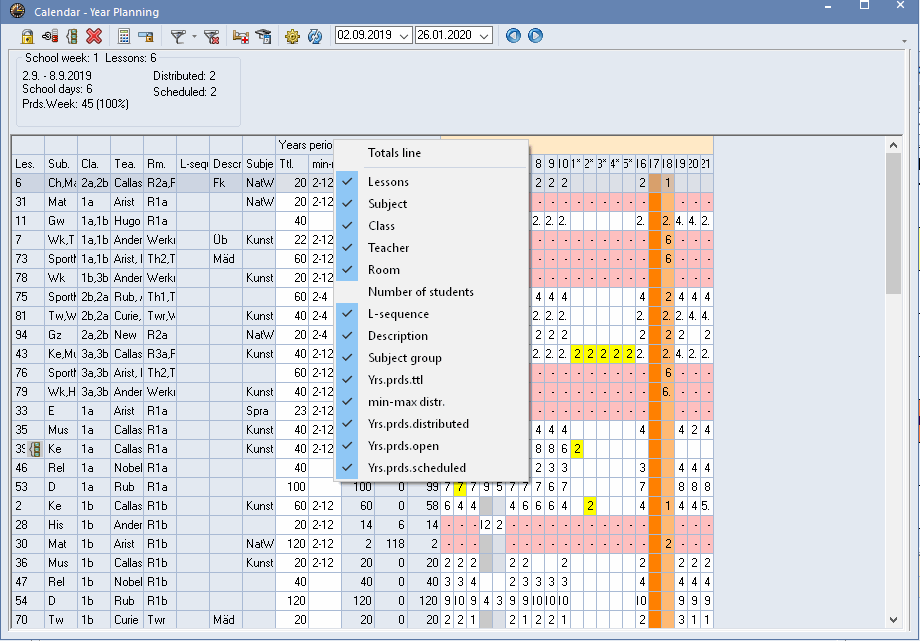The height and width of the screenshot is (641, 920).
Task: Click the Cla. column header
Action: [93, 164]
